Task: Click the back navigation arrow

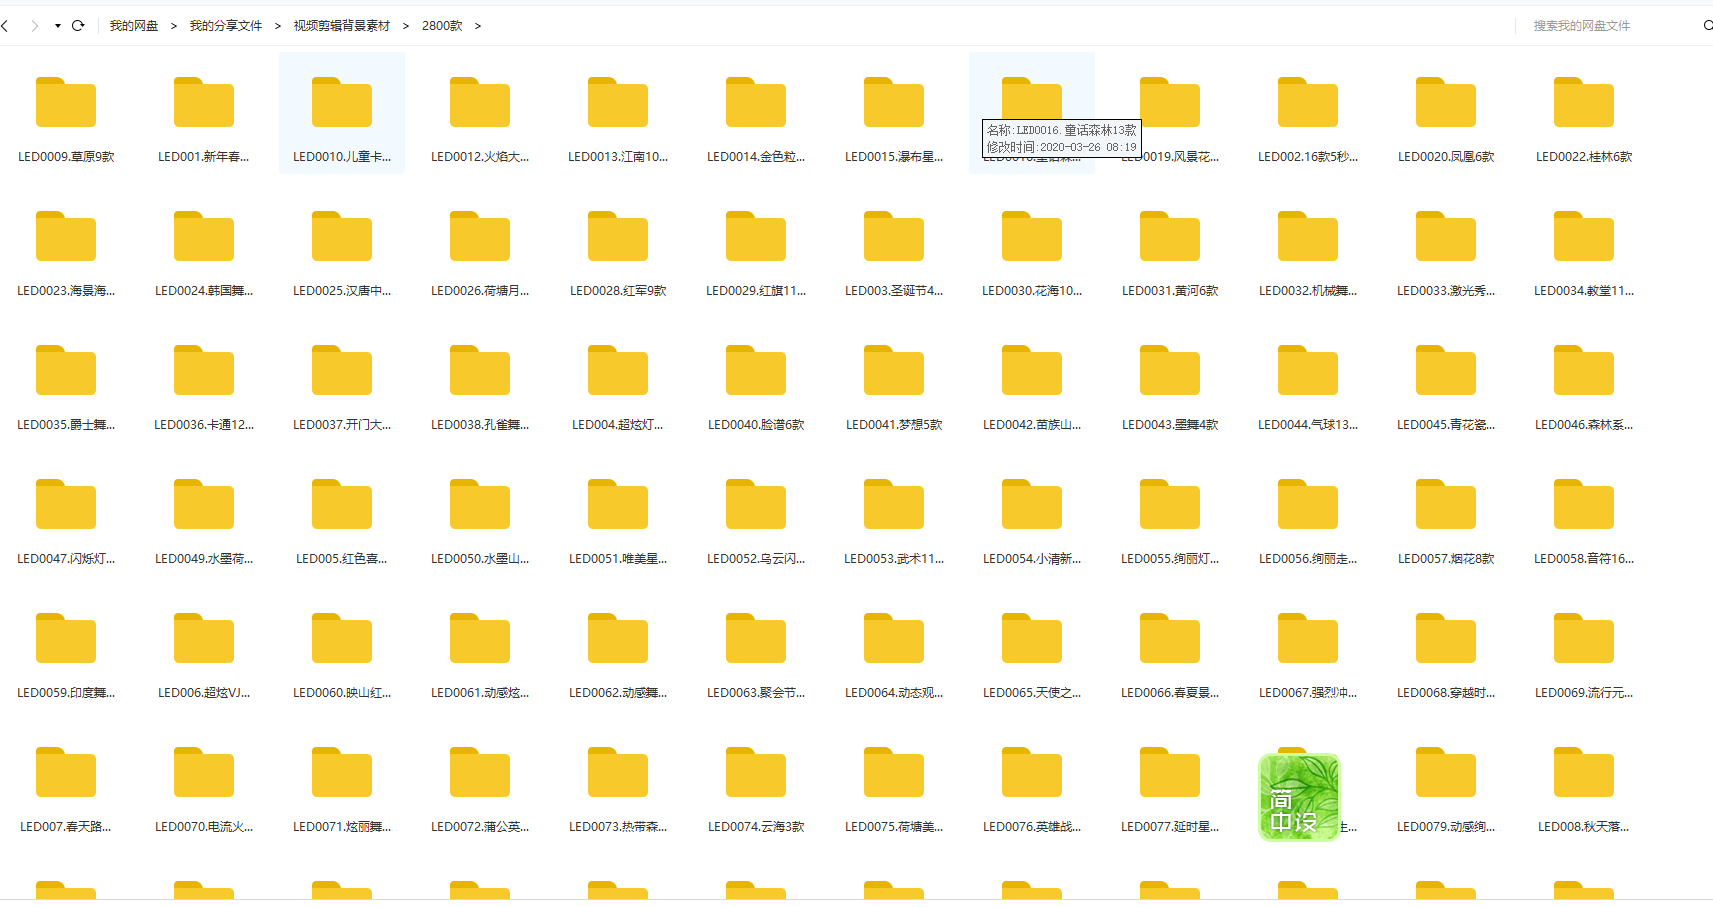Action: point(6,26)
